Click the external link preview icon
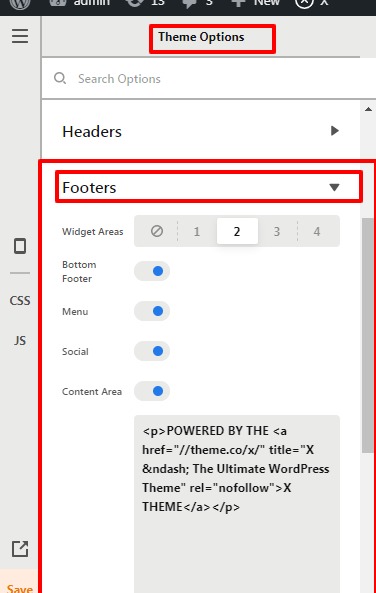Screen dimensions: 376x593 click(20, 549)
